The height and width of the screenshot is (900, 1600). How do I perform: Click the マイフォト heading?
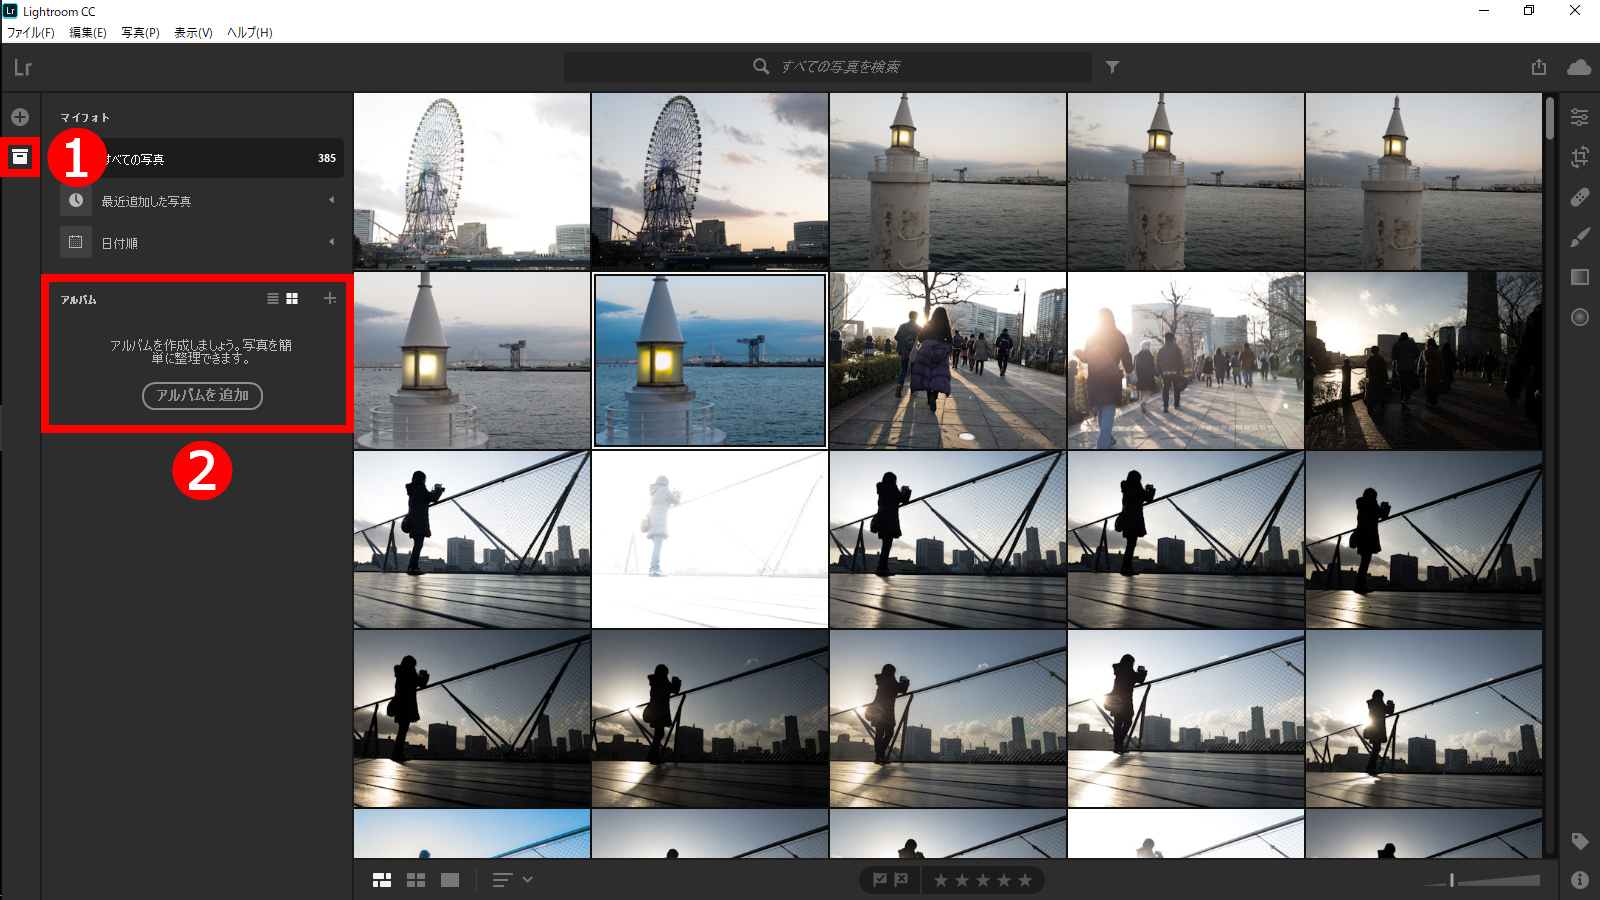pyautogui.click(x=85, y=118)
